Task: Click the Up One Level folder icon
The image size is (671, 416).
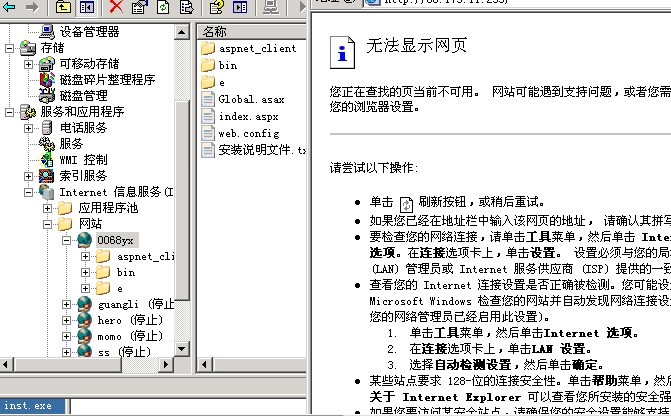Action: [x=61, y=7]
